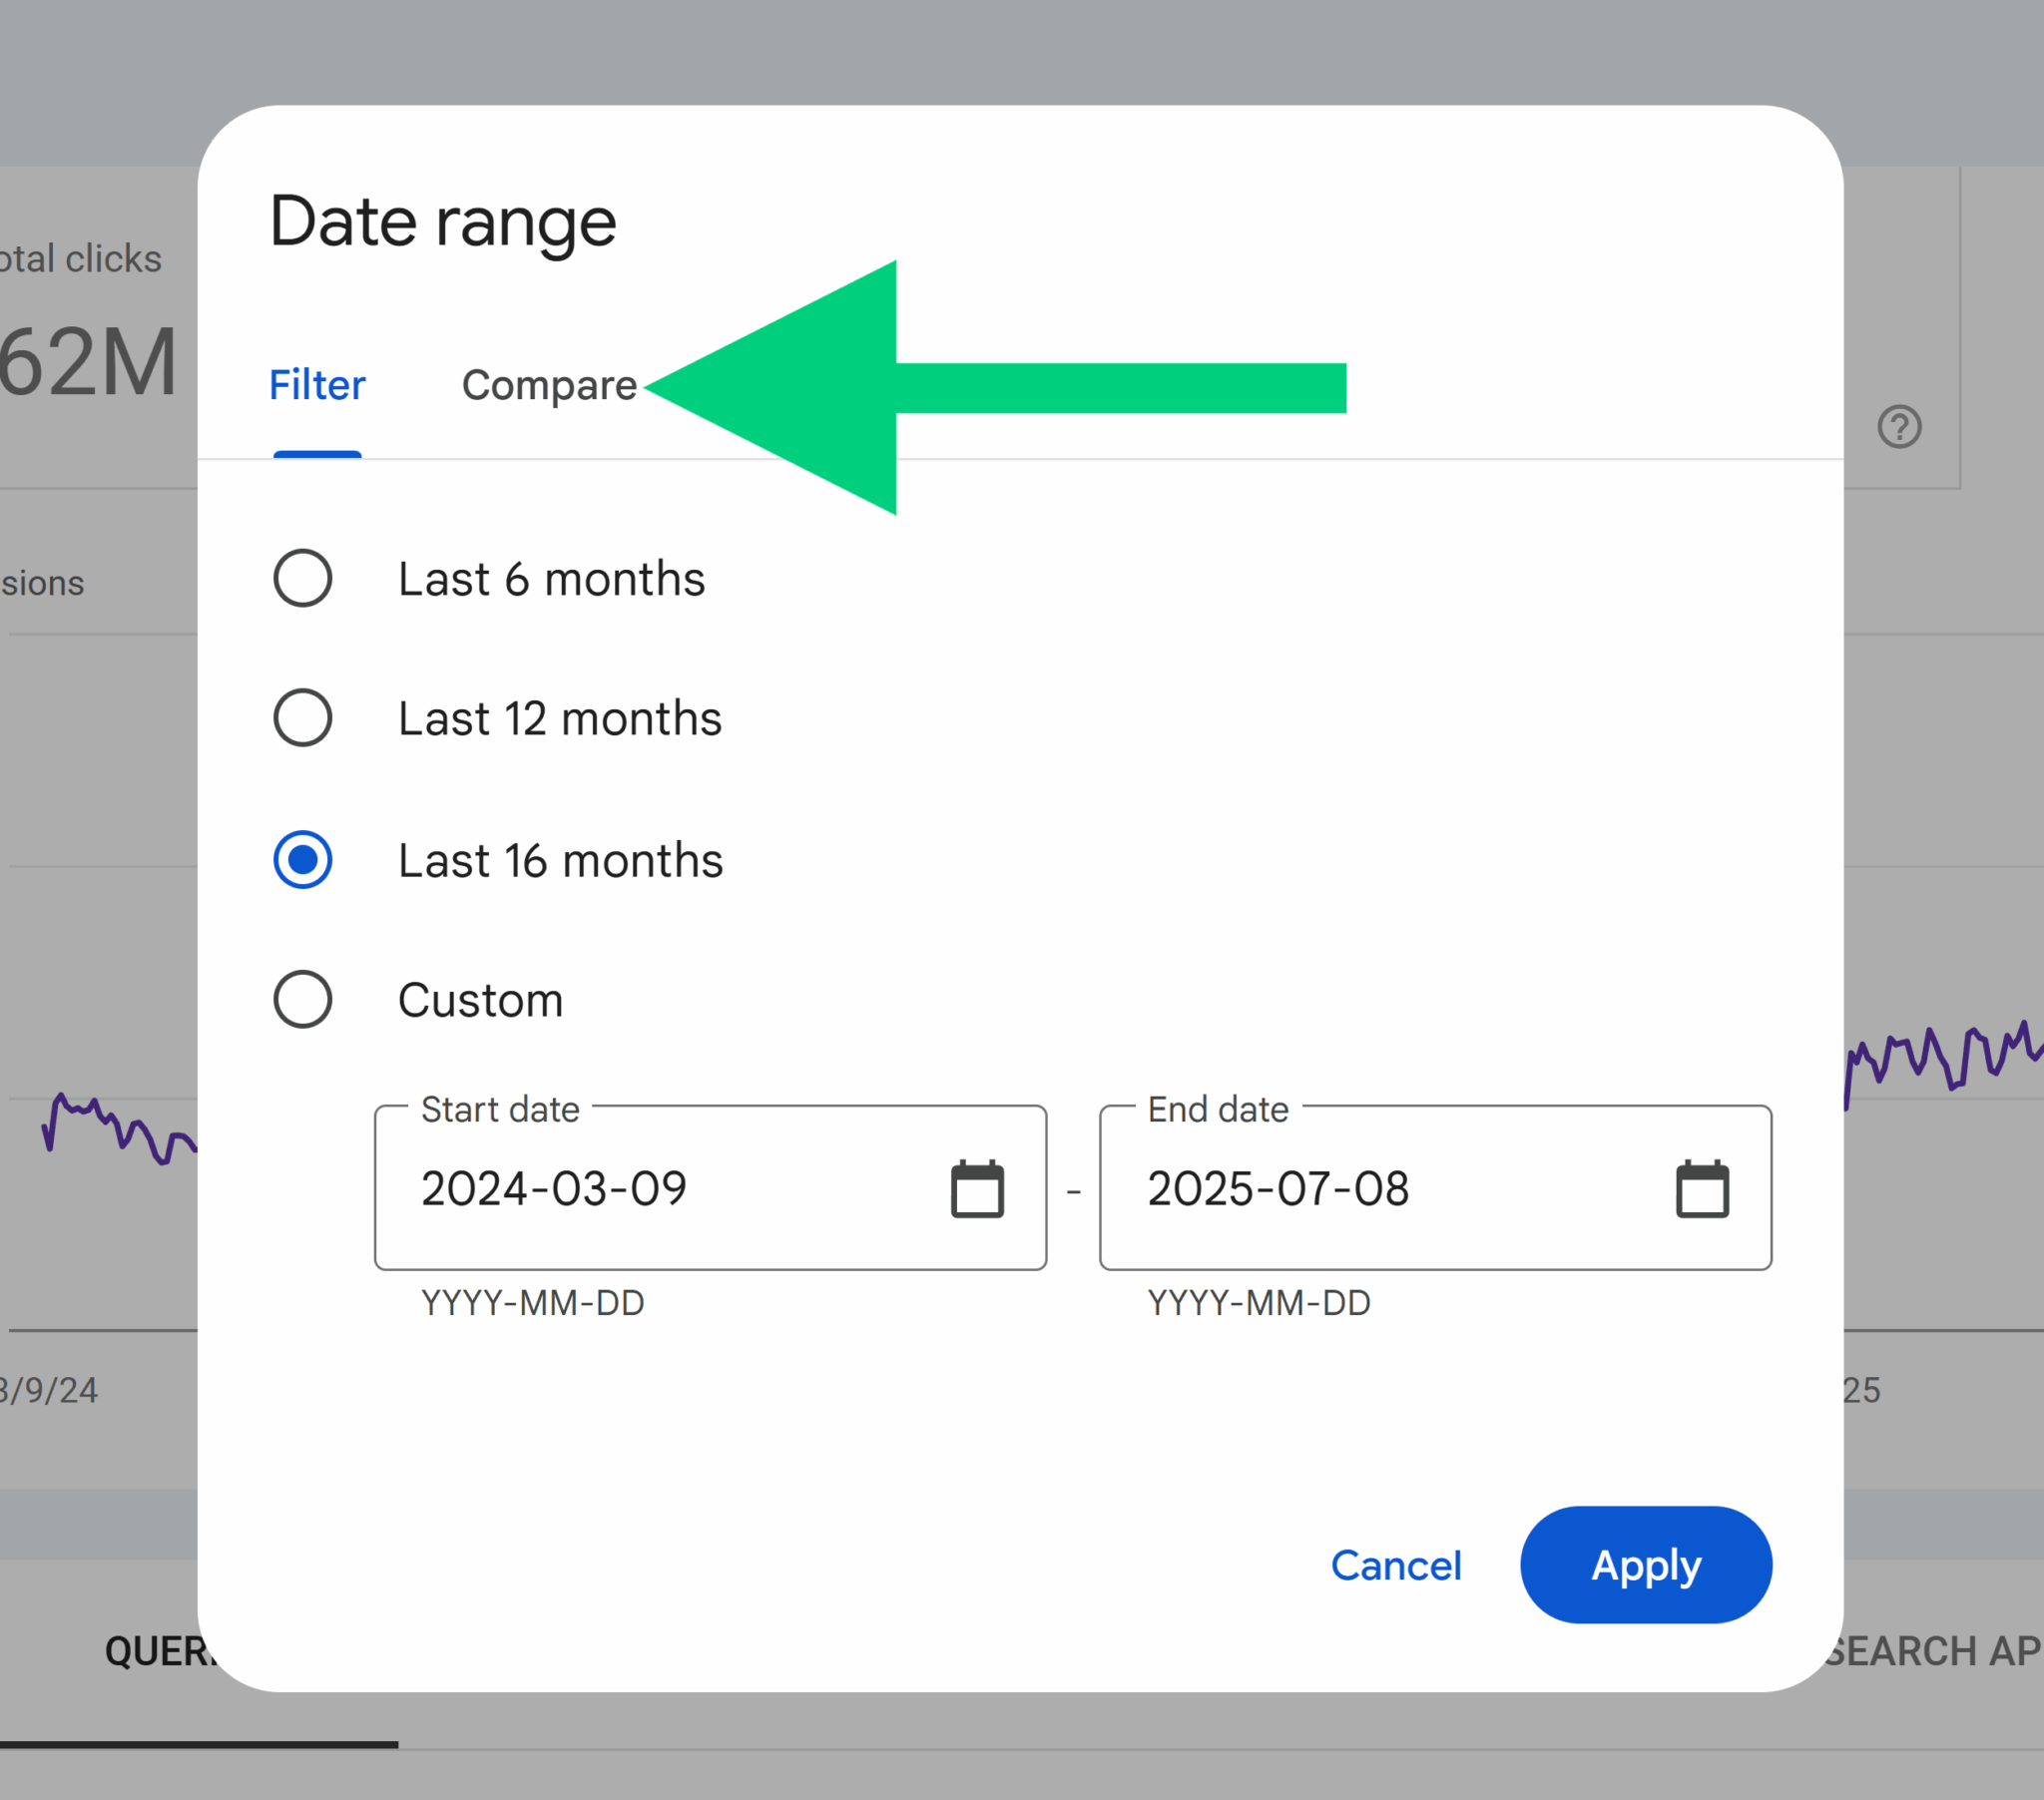
Task: Select the Last 6 months option
Action: coord(302,578)
